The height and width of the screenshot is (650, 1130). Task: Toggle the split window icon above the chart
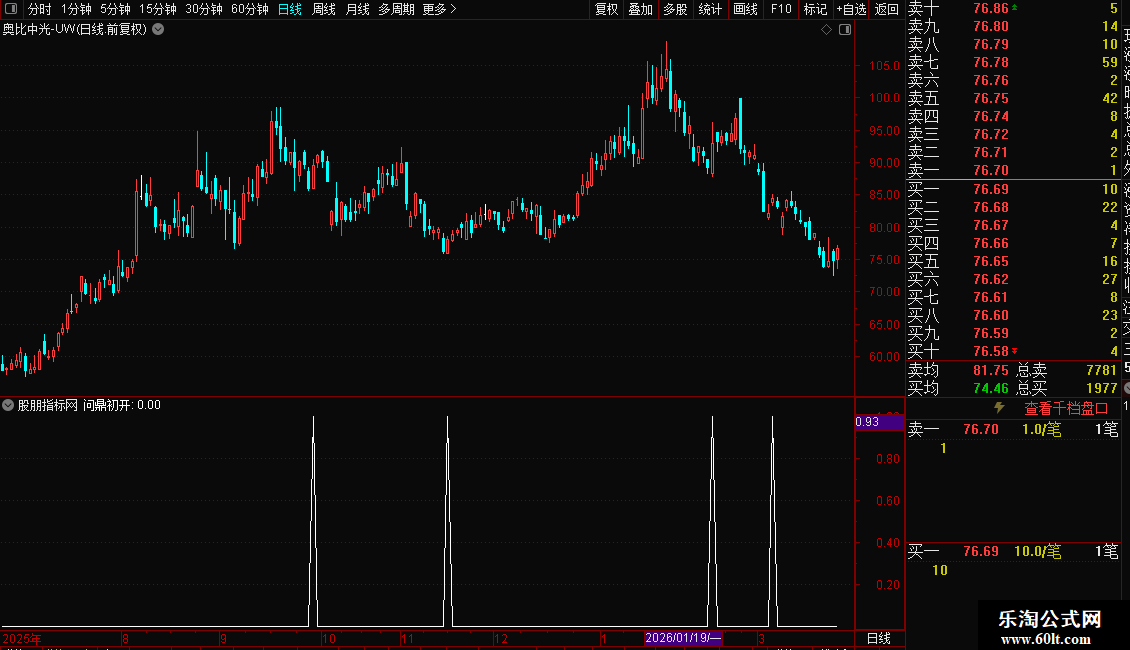(x=845, y=30)
